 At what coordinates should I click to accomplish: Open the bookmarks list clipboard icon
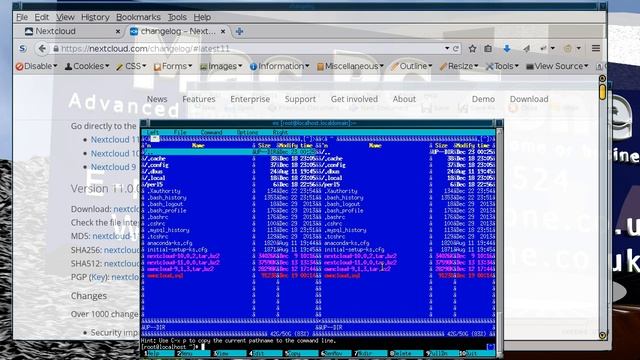(488, 49)
